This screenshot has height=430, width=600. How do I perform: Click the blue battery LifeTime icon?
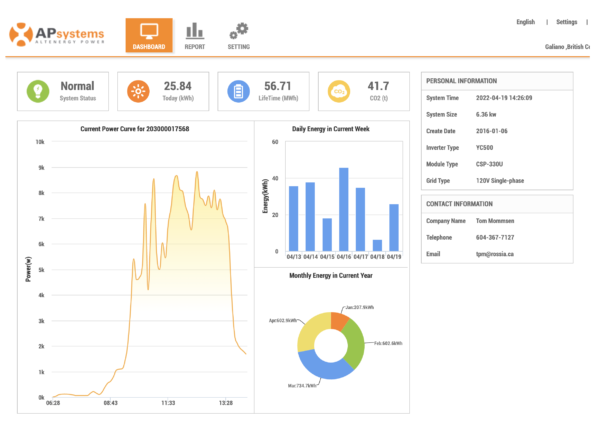click(238, 92)
